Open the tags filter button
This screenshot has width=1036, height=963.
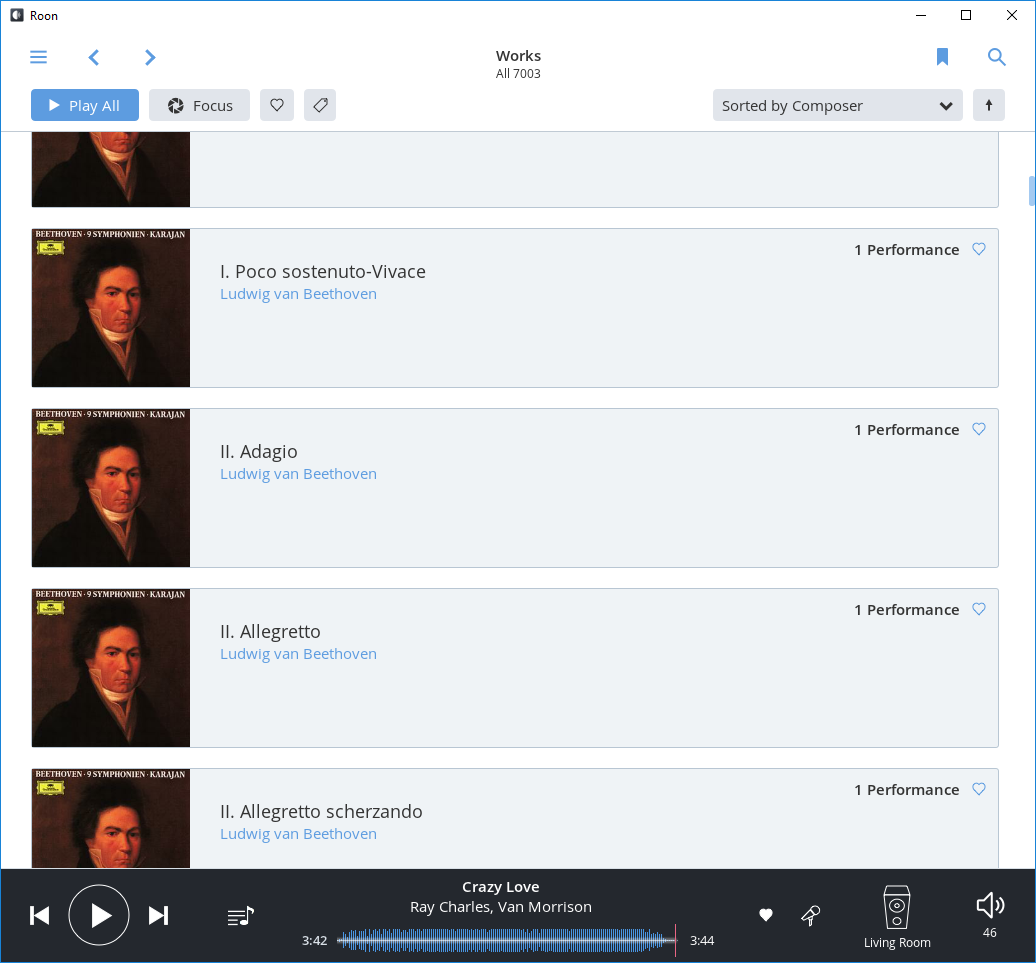coord(320,105)
